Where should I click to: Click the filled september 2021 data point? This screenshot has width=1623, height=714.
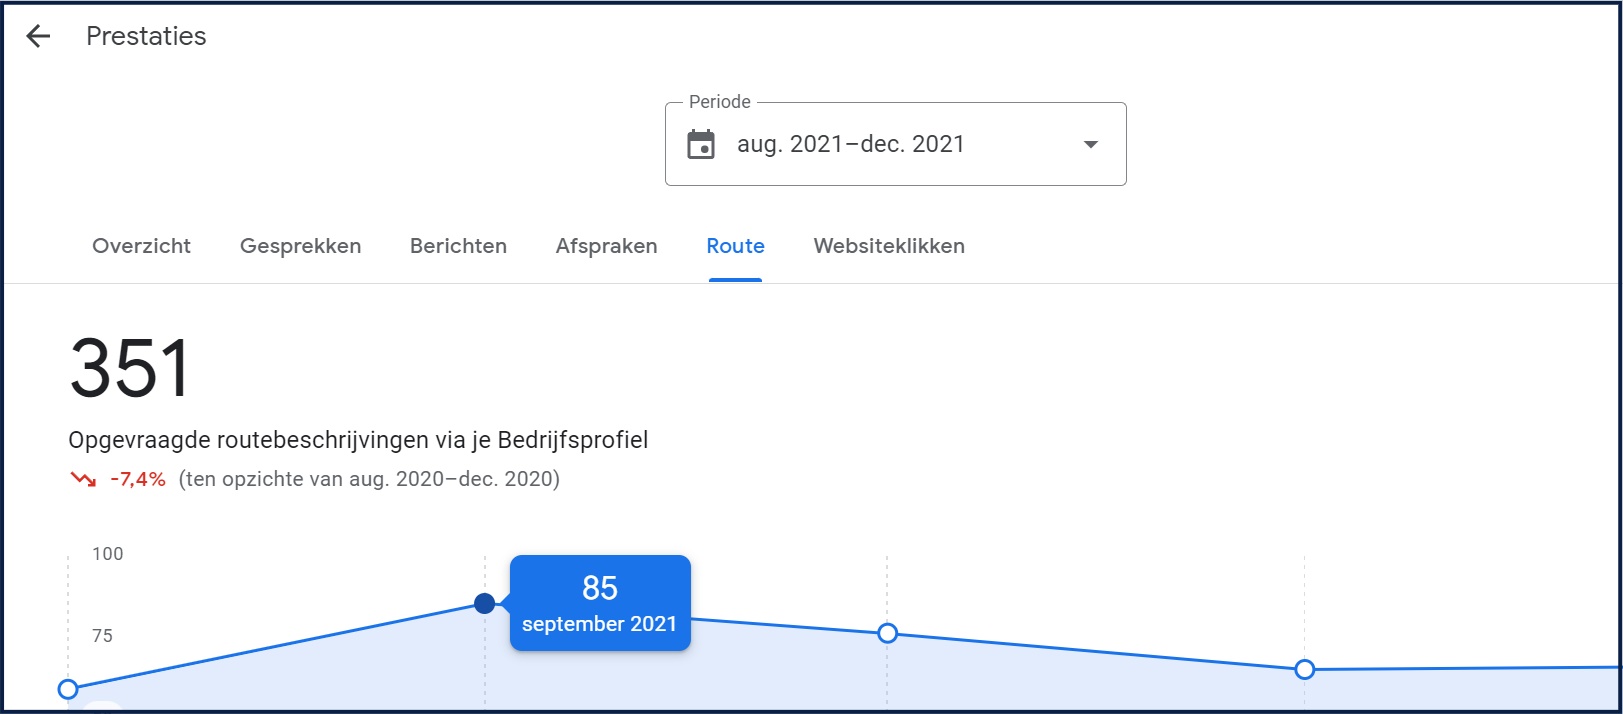click(x=485, y=603)
